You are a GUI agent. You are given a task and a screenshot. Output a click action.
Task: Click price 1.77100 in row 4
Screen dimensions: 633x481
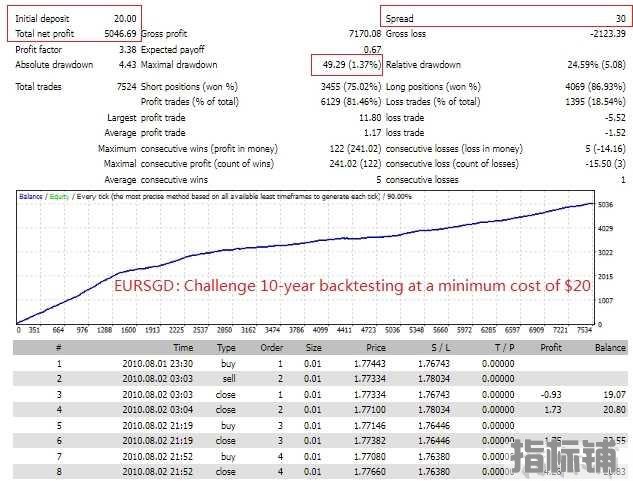[x=370, y=410]
